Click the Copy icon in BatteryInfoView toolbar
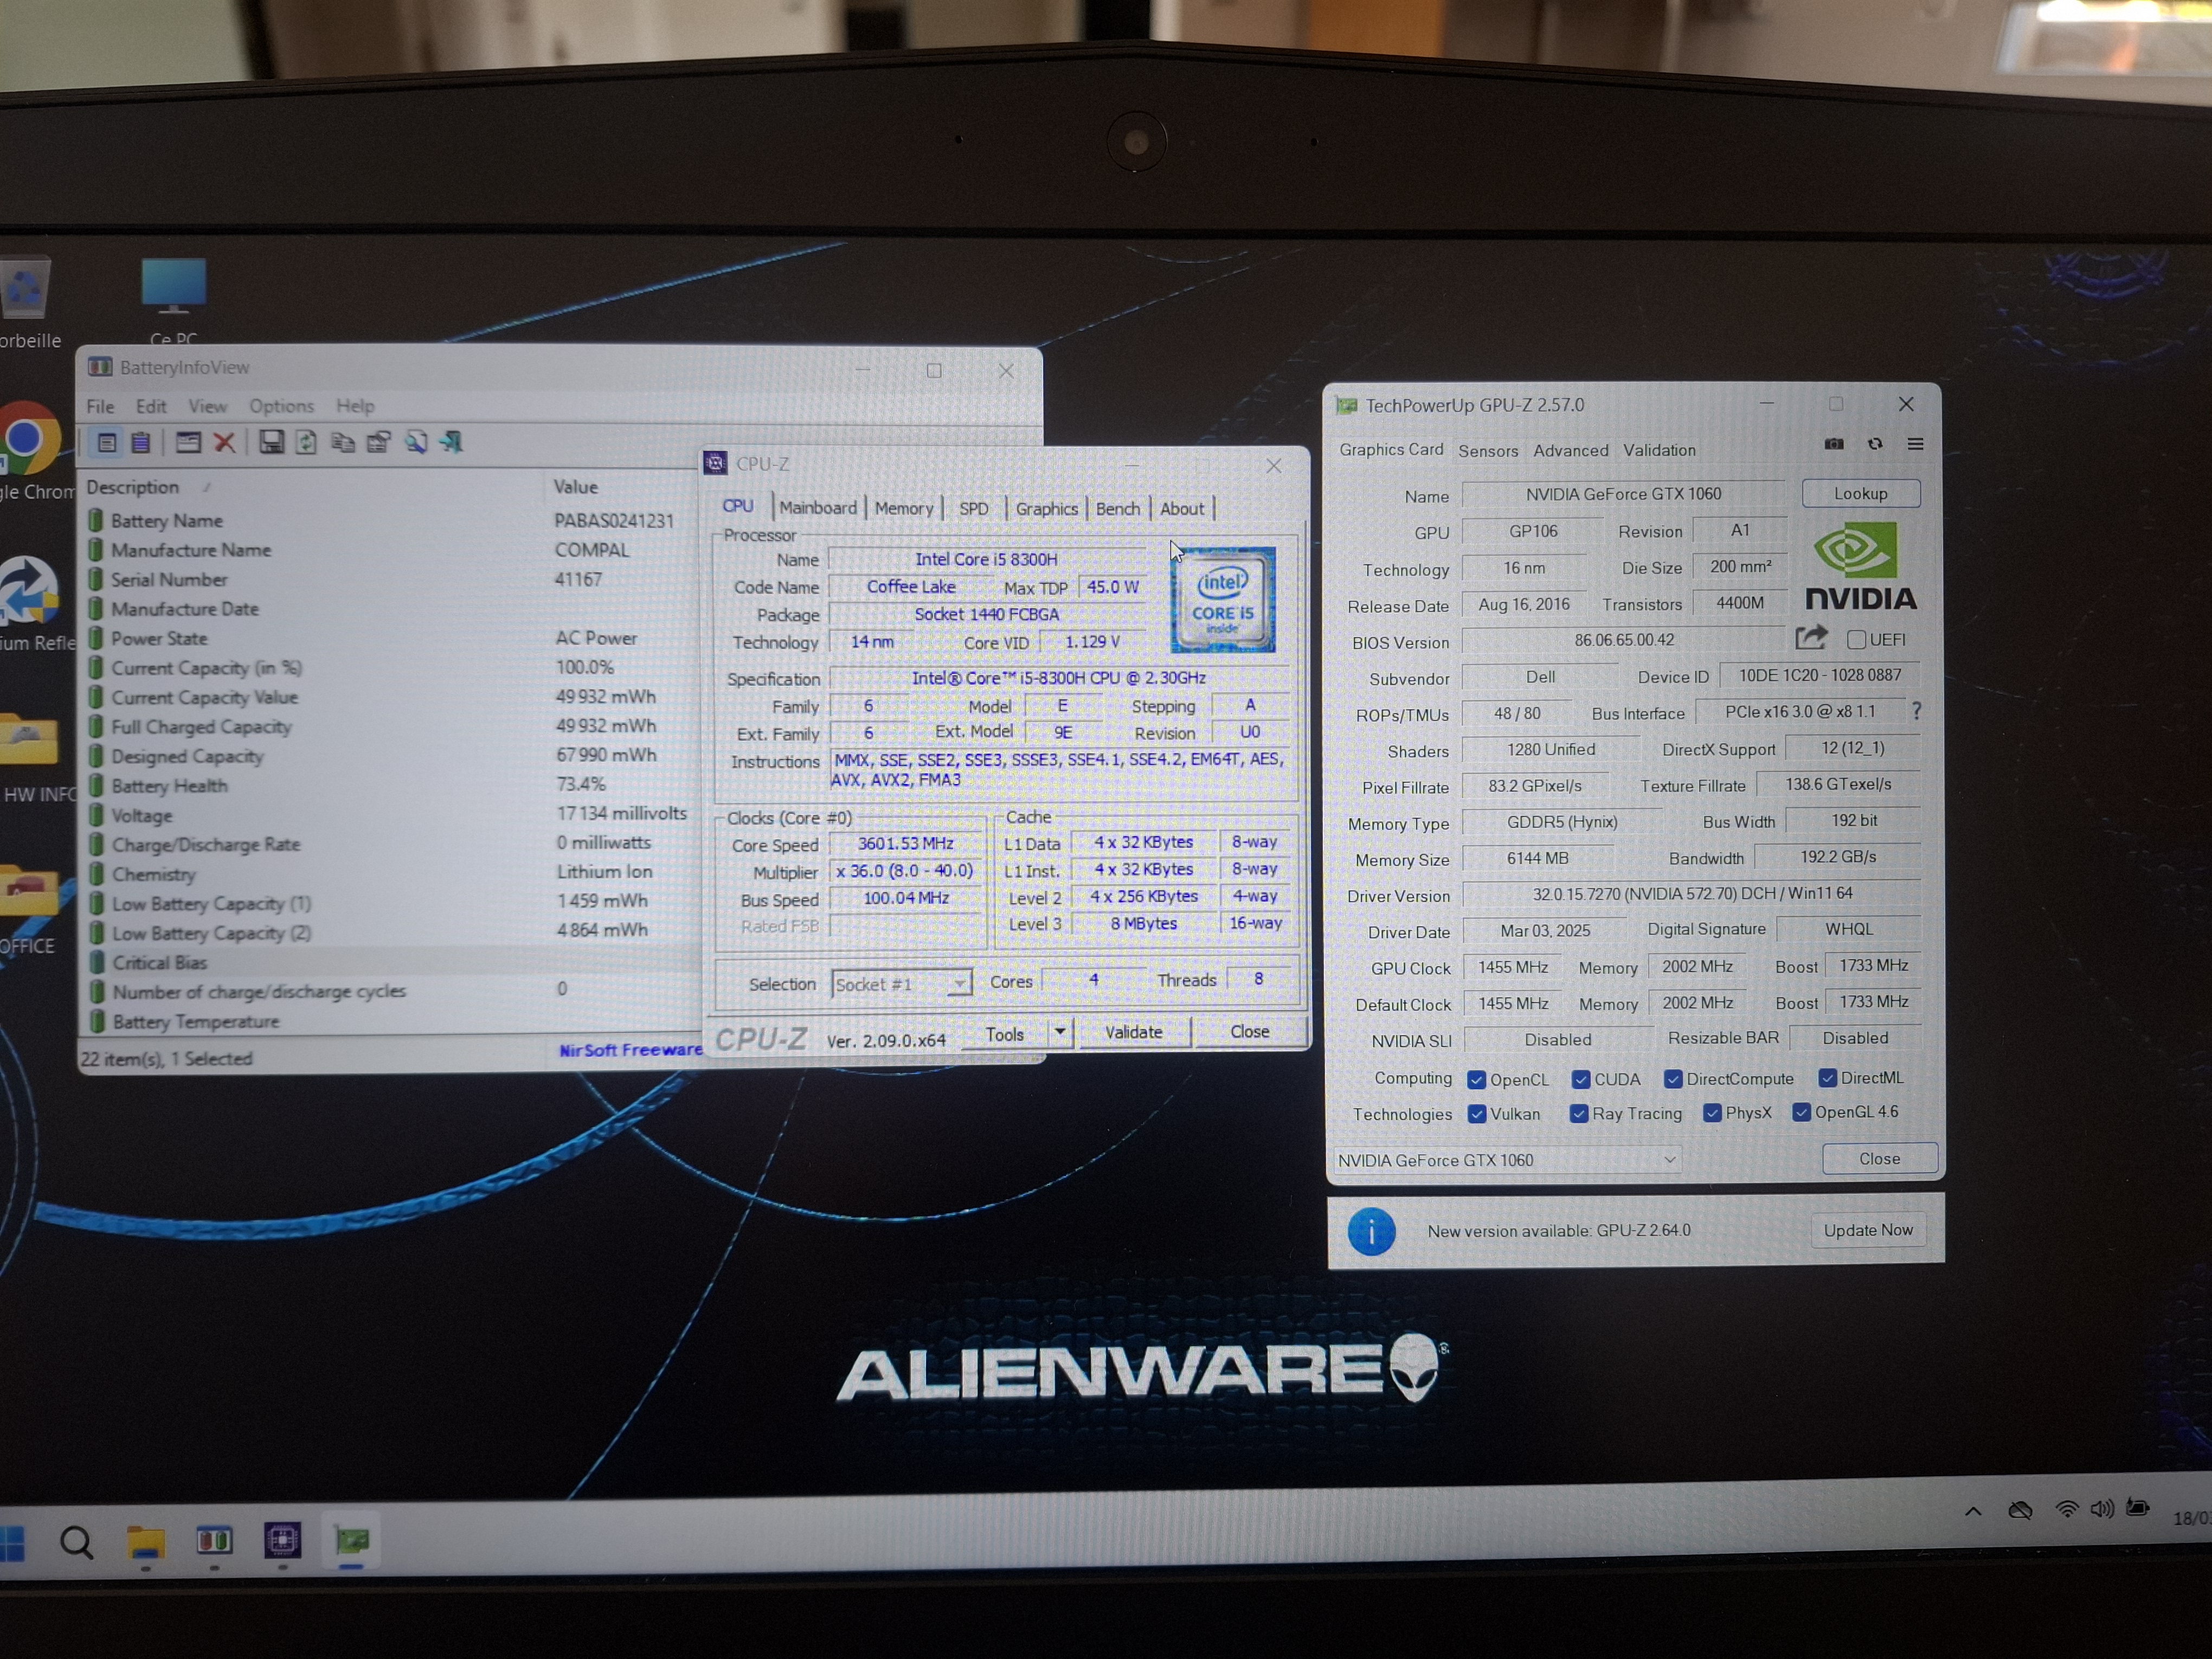 point(343,442)
